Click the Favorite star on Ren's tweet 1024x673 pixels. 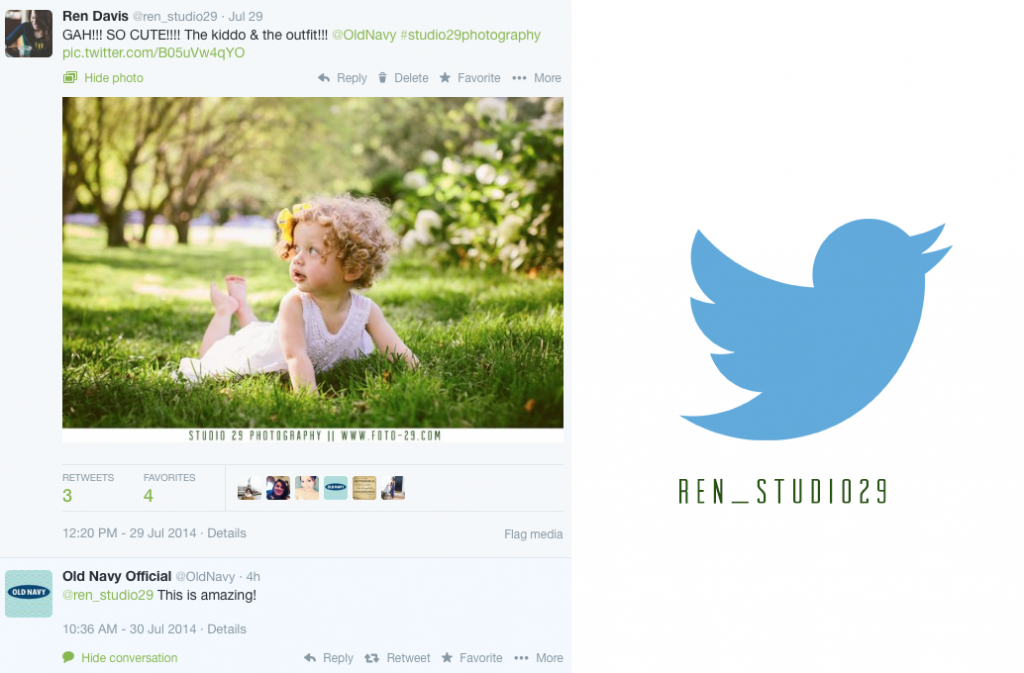[x=445, y=78]
